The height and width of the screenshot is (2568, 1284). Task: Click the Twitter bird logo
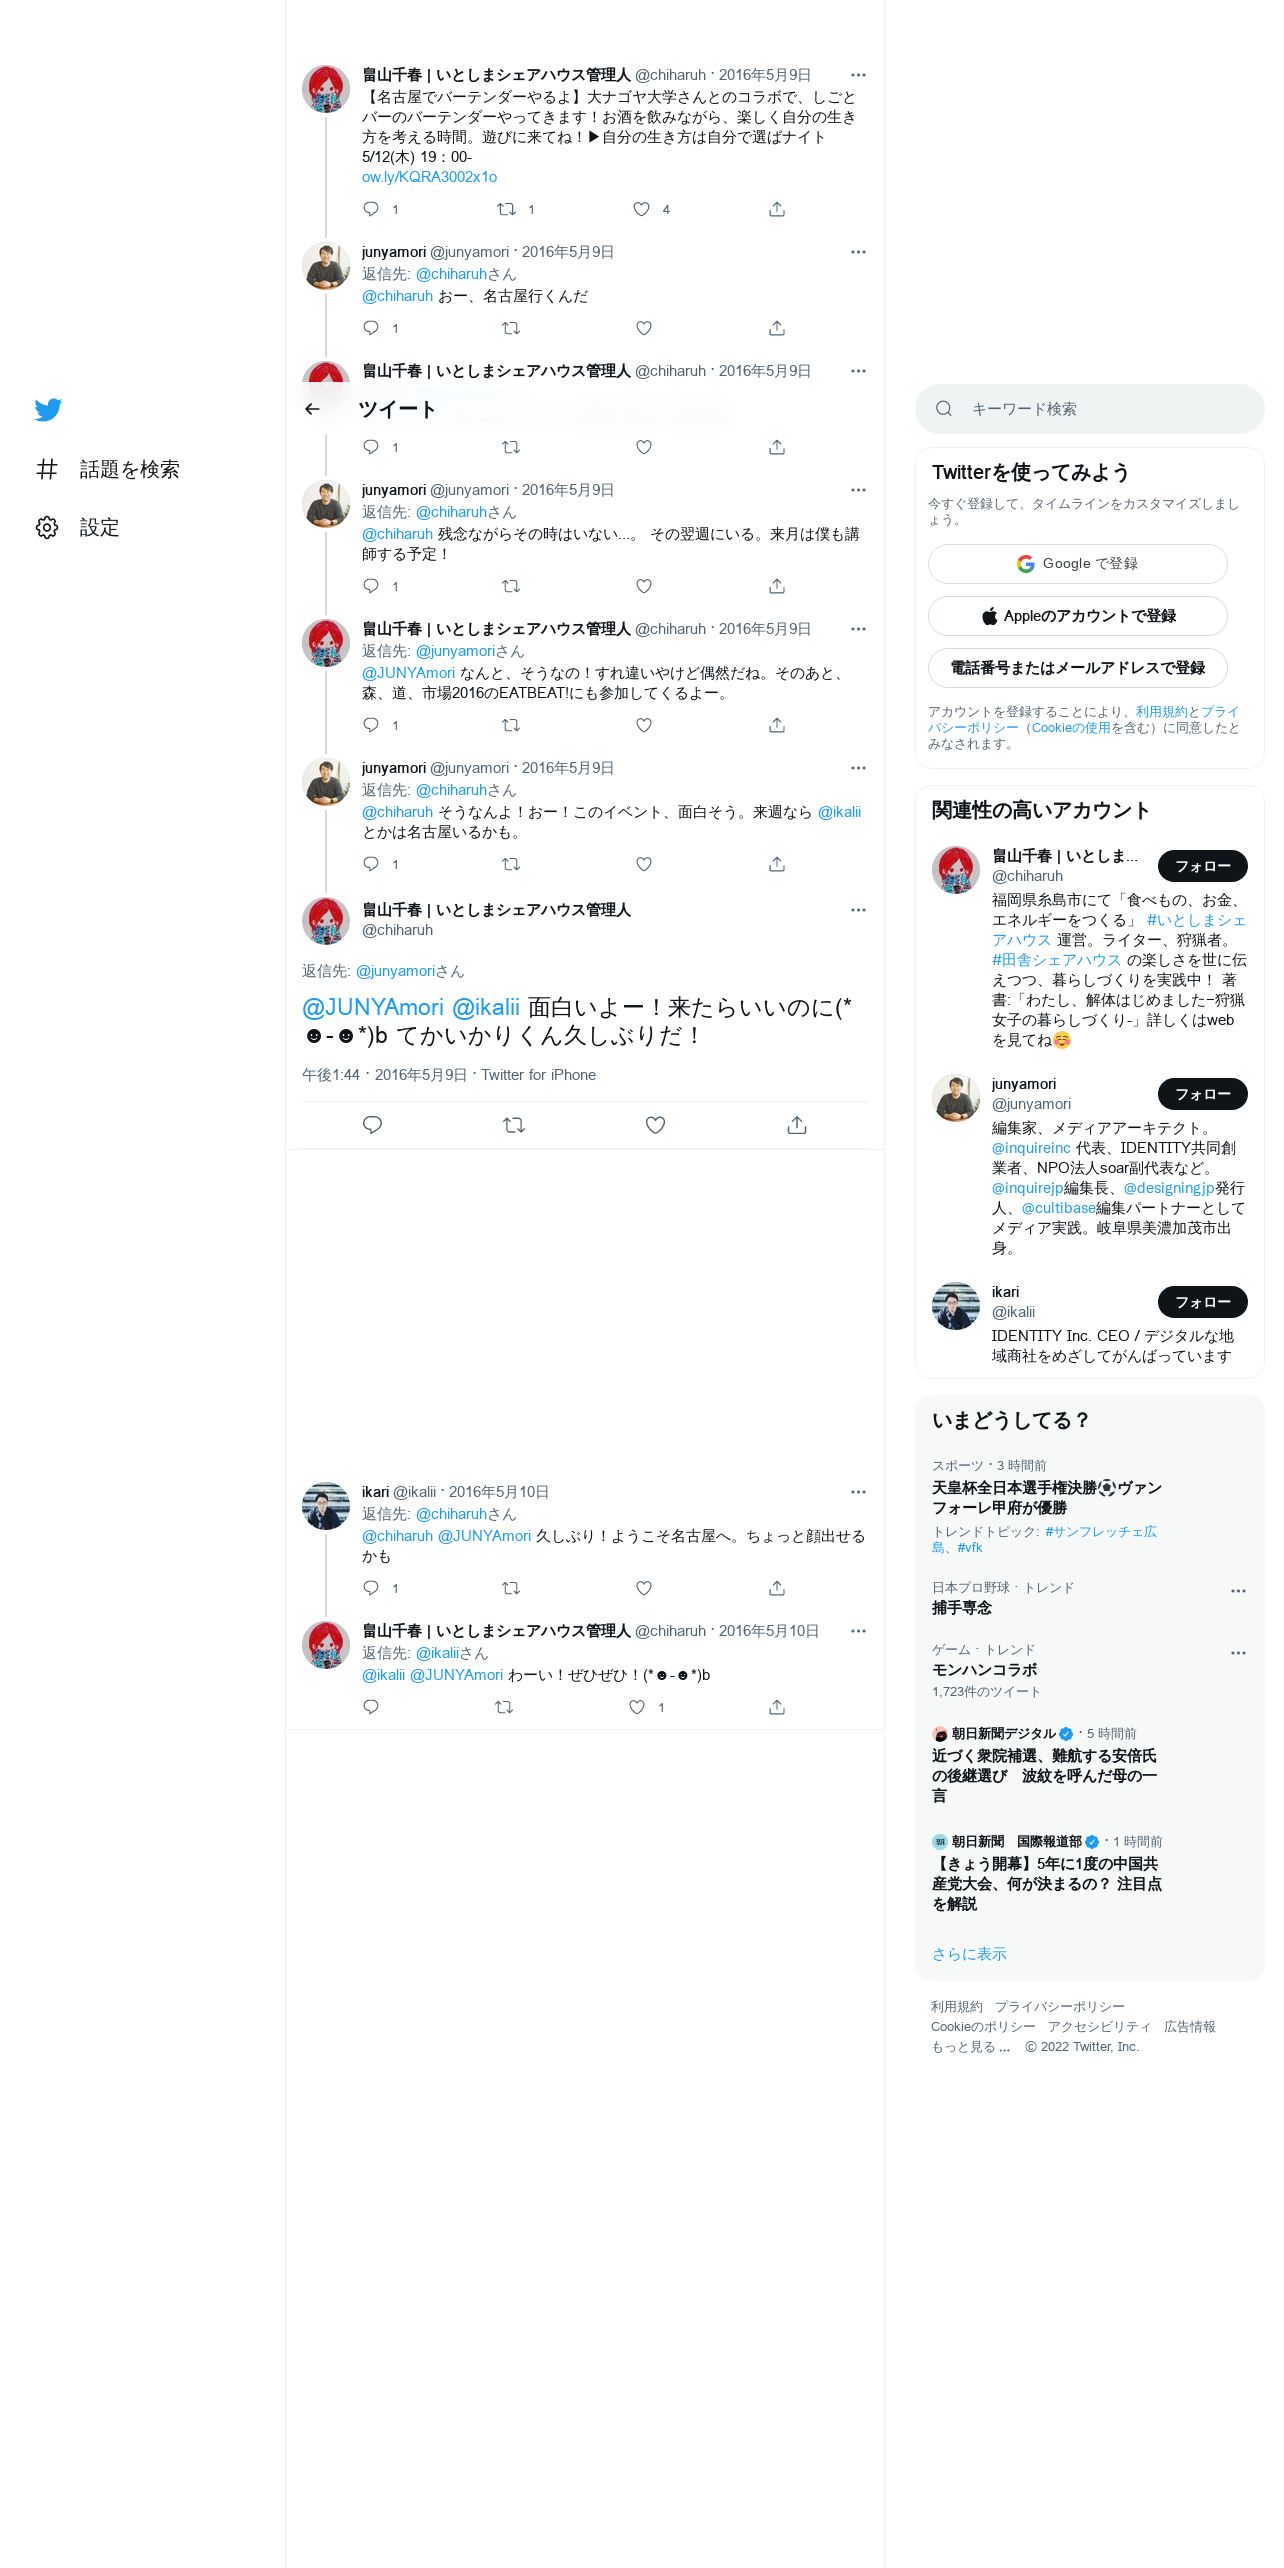(48, 410)
